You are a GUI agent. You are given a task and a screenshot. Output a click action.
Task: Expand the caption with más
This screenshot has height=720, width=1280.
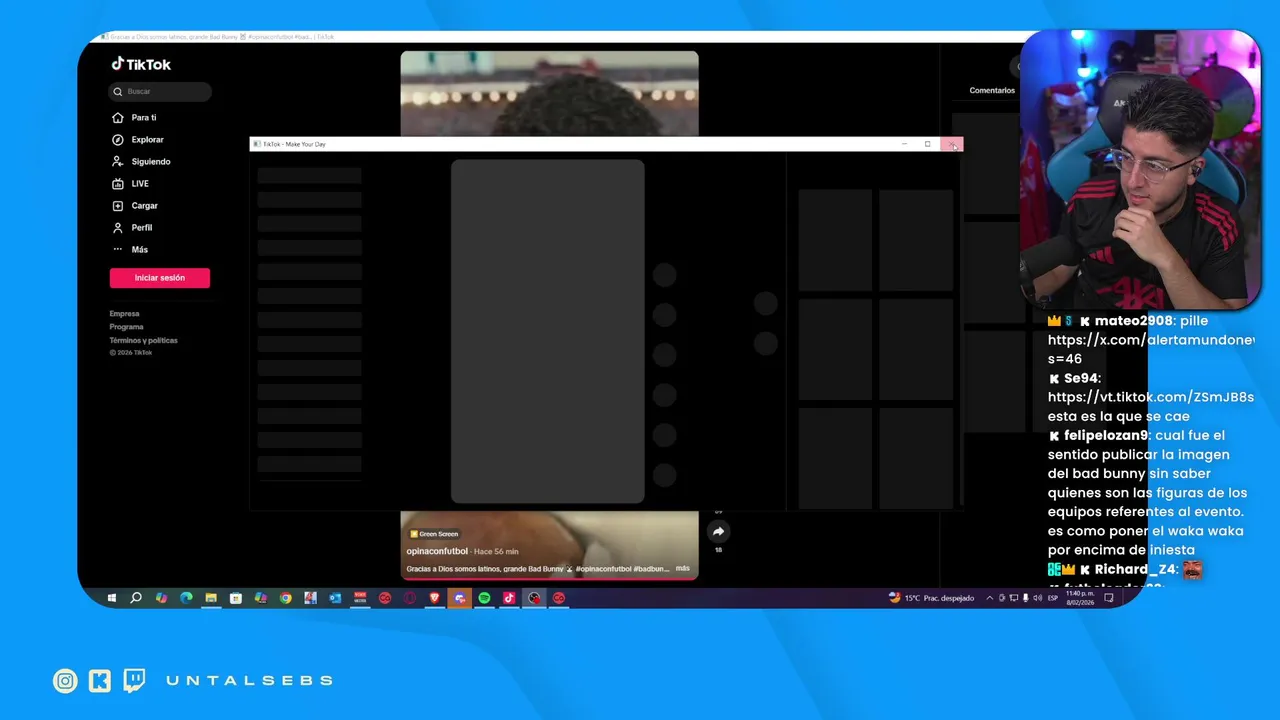683,568
